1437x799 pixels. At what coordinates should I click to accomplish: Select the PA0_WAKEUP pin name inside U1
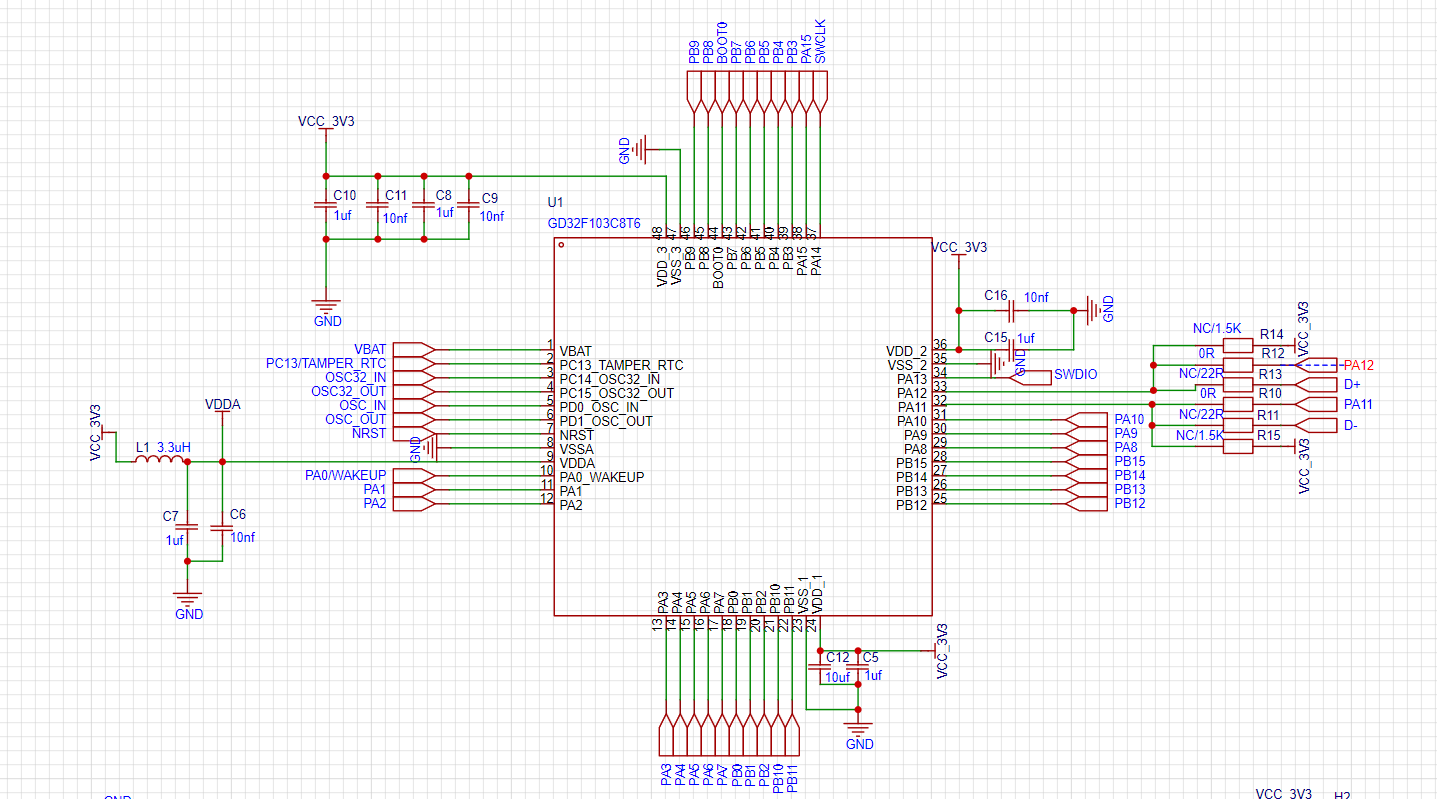602,477
